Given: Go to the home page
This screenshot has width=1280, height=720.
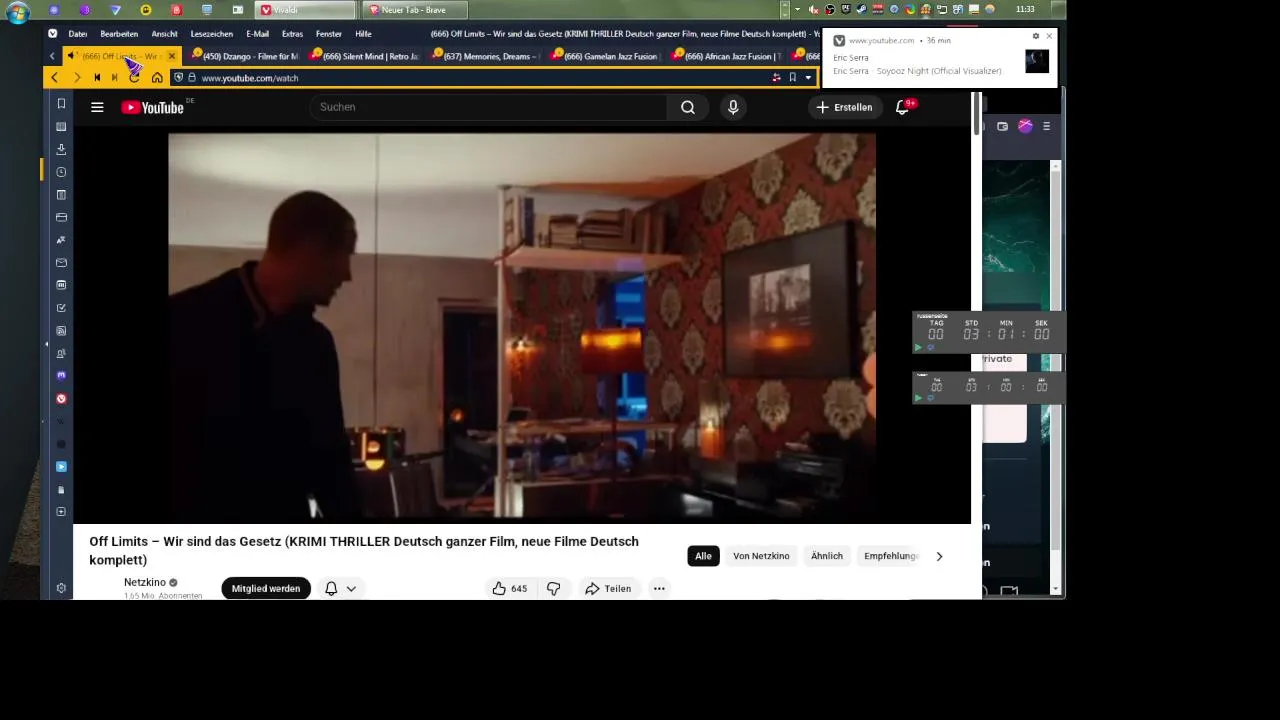Looking at the screenshot, I should [157, 78].
